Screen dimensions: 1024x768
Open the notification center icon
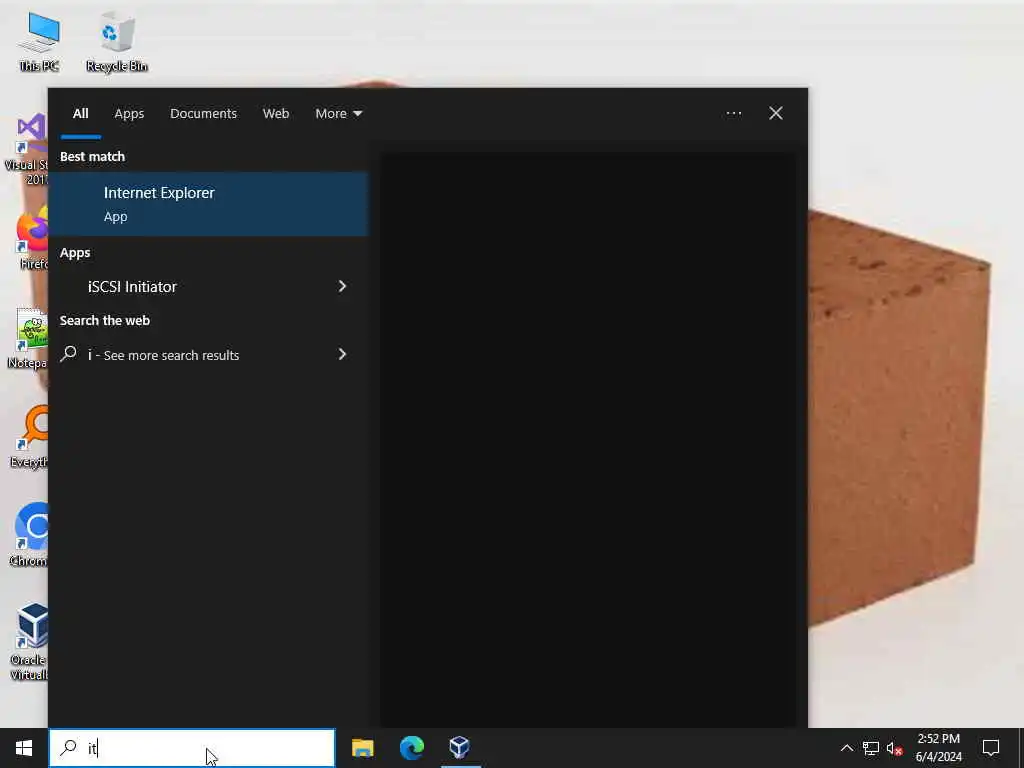(x=991, y=748)
